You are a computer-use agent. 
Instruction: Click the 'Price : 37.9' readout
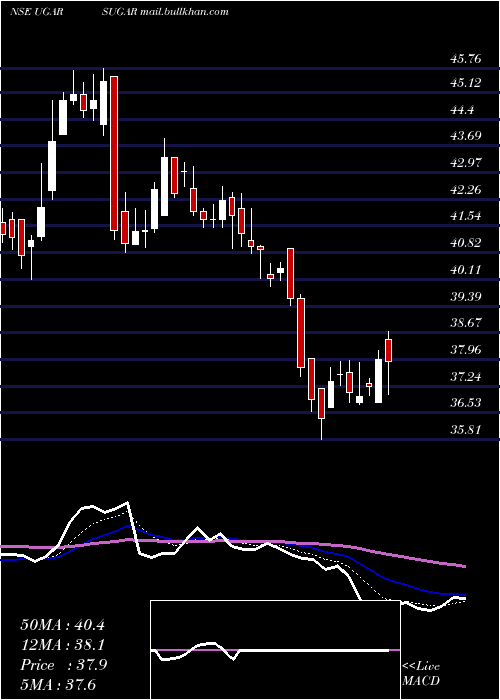[x=64, y=665]
